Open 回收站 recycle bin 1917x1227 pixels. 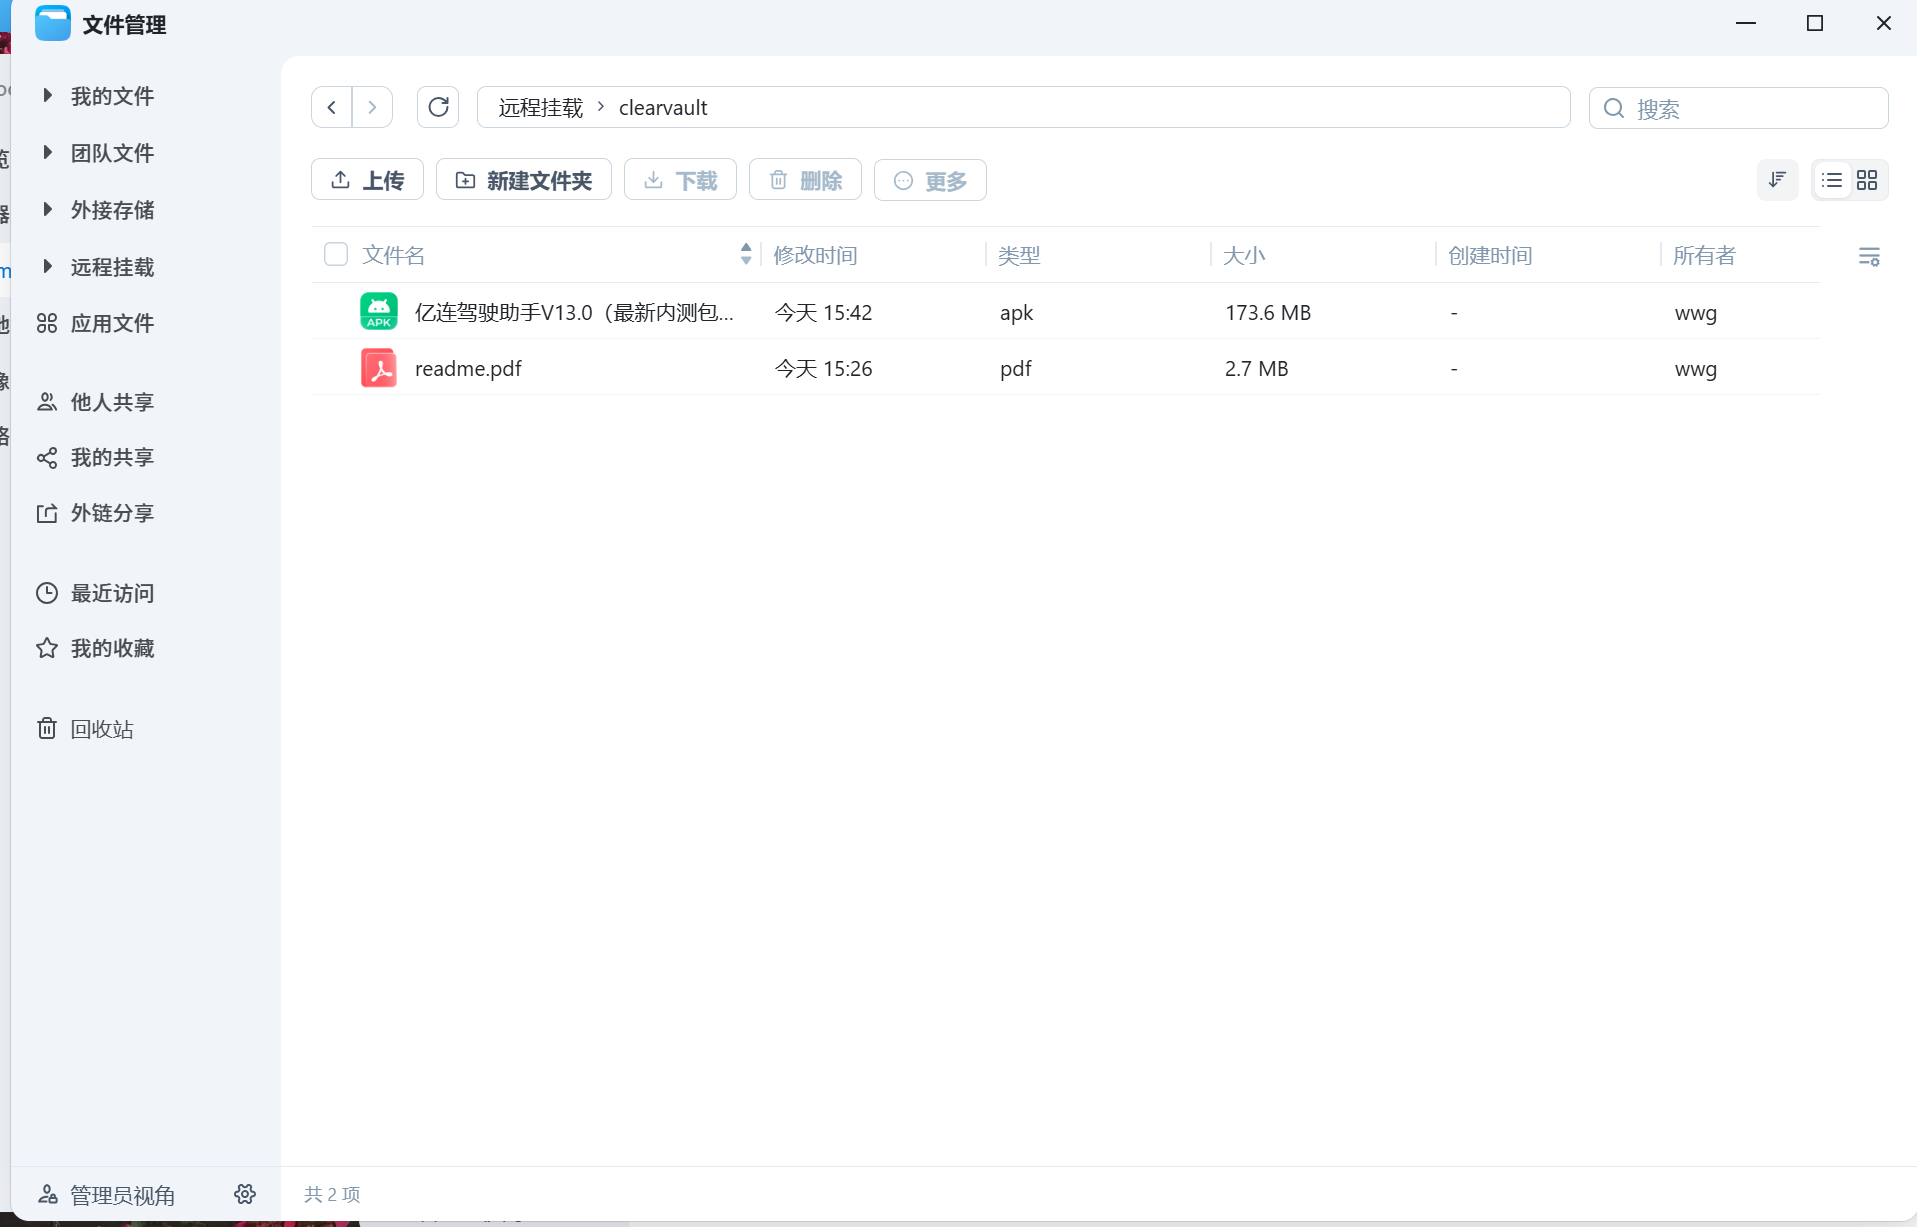click(x=86, y=729)
